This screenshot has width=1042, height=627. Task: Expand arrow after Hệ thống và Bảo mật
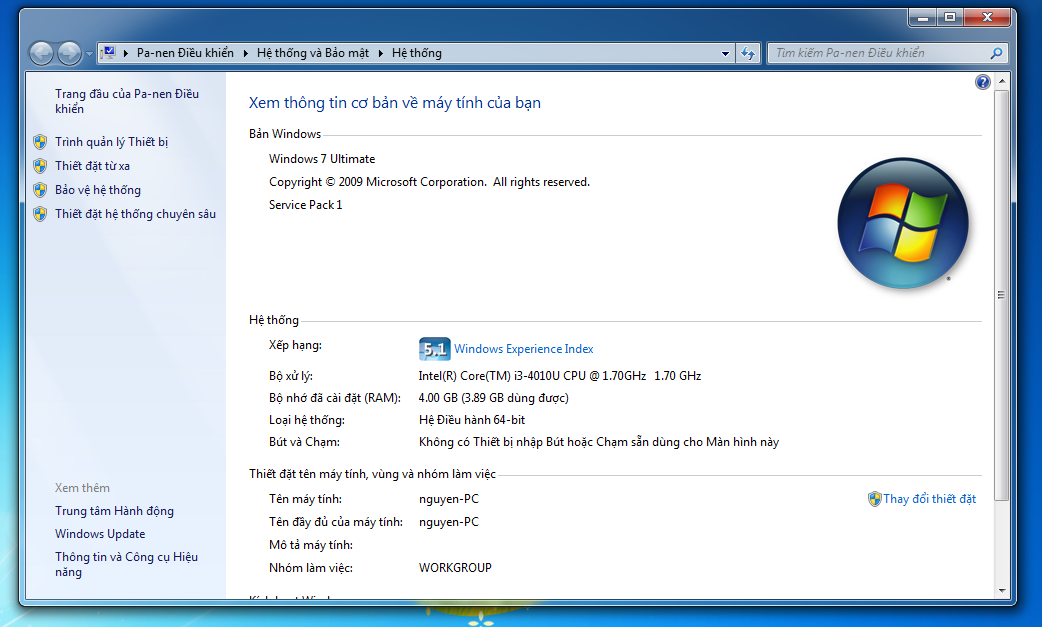pos(381,53)
